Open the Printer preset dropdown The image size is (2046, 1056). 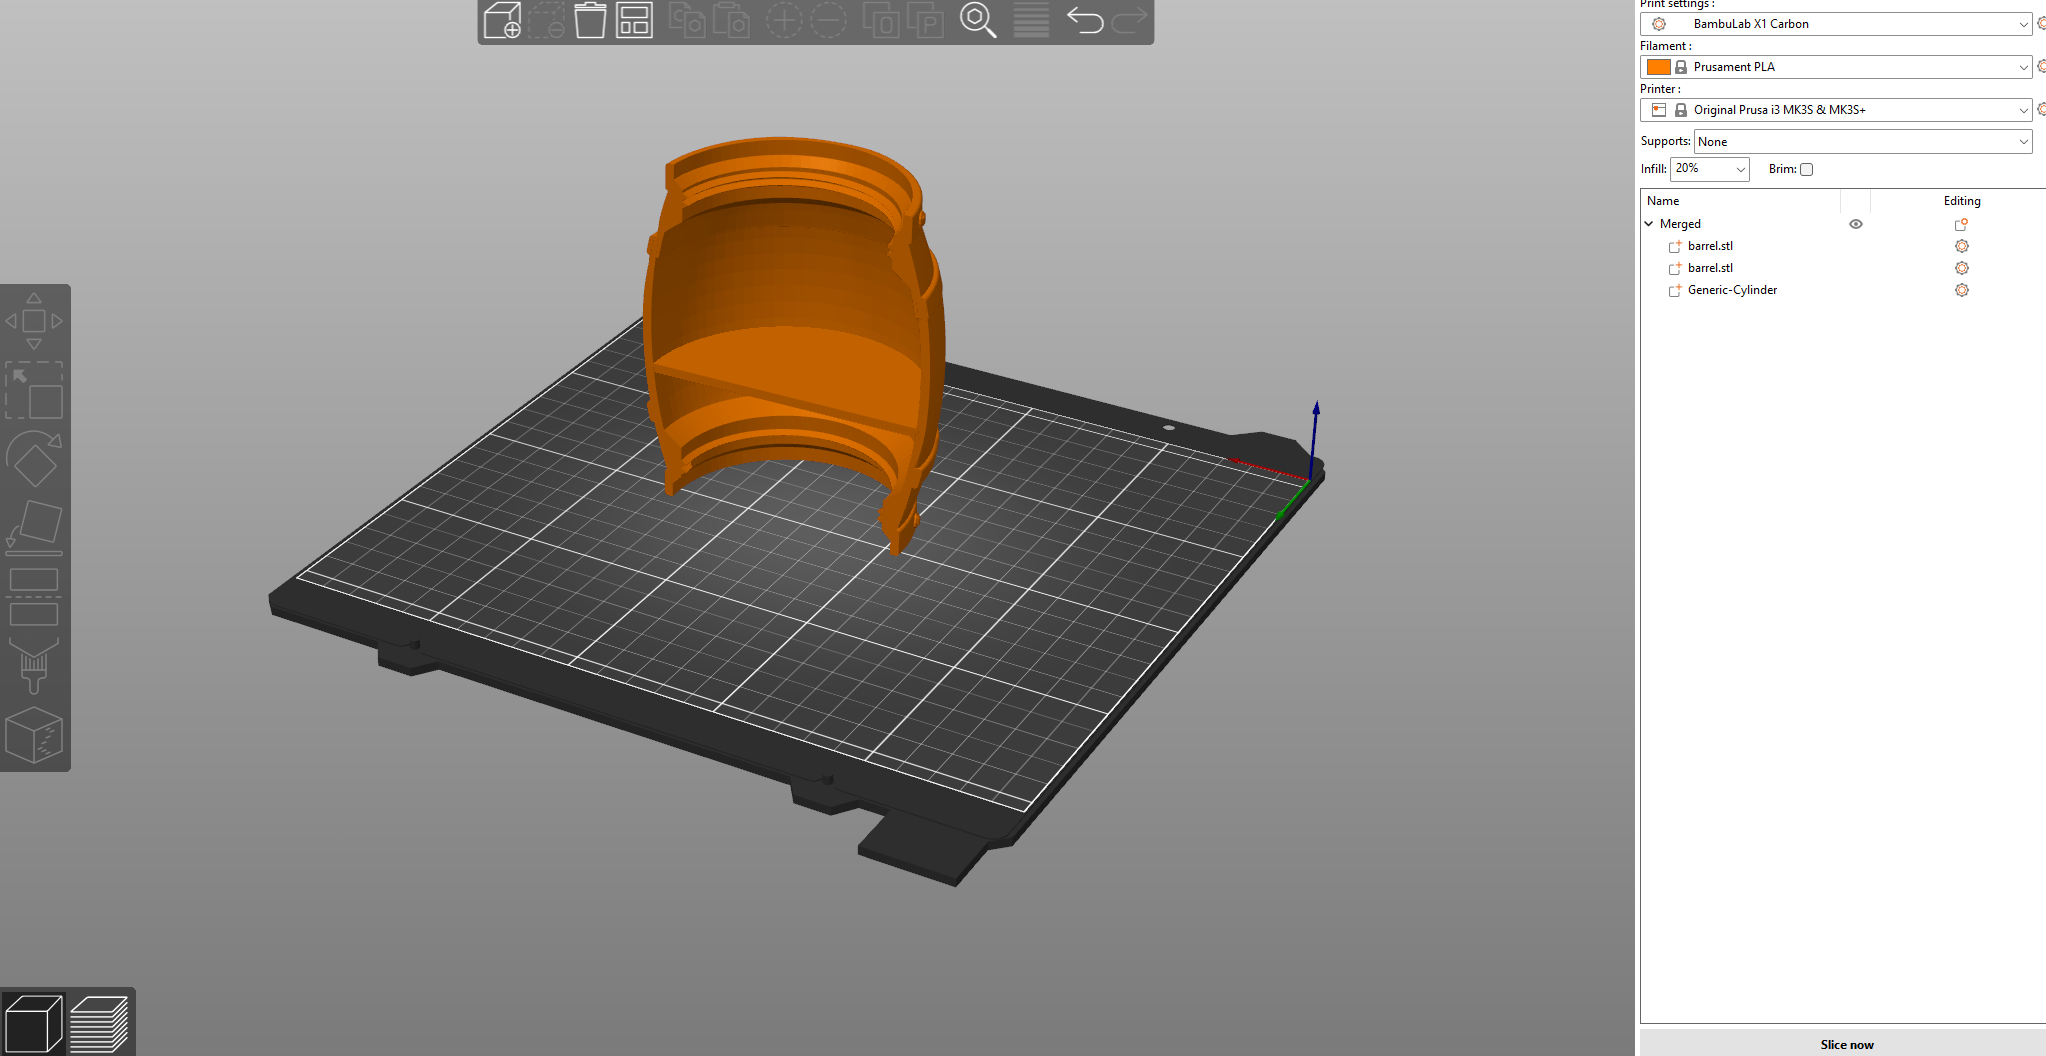[1836, 110]
